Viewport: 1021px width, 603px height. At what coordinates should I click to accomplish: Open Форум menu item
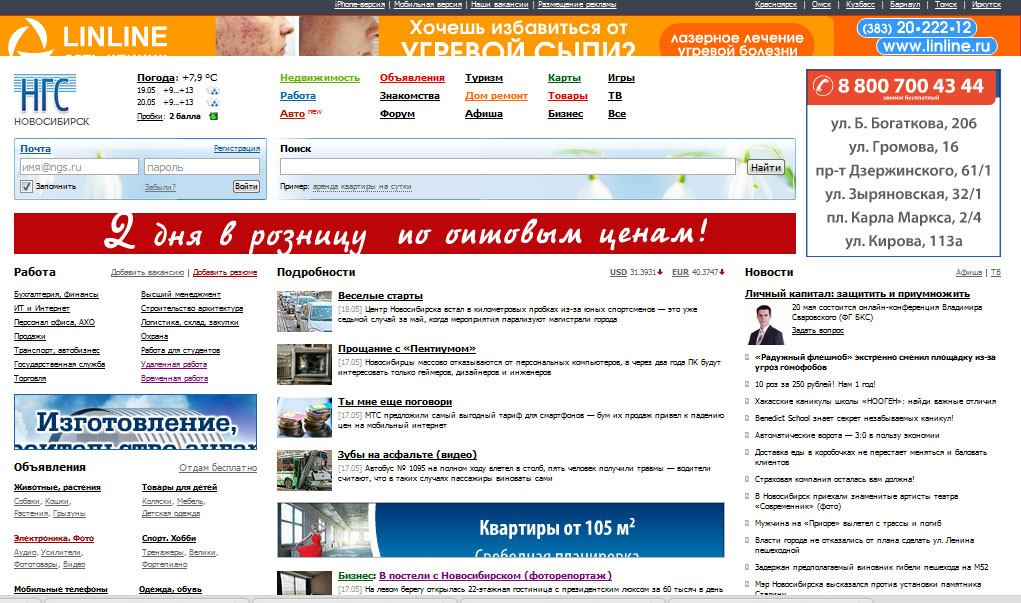click(397, 113)
